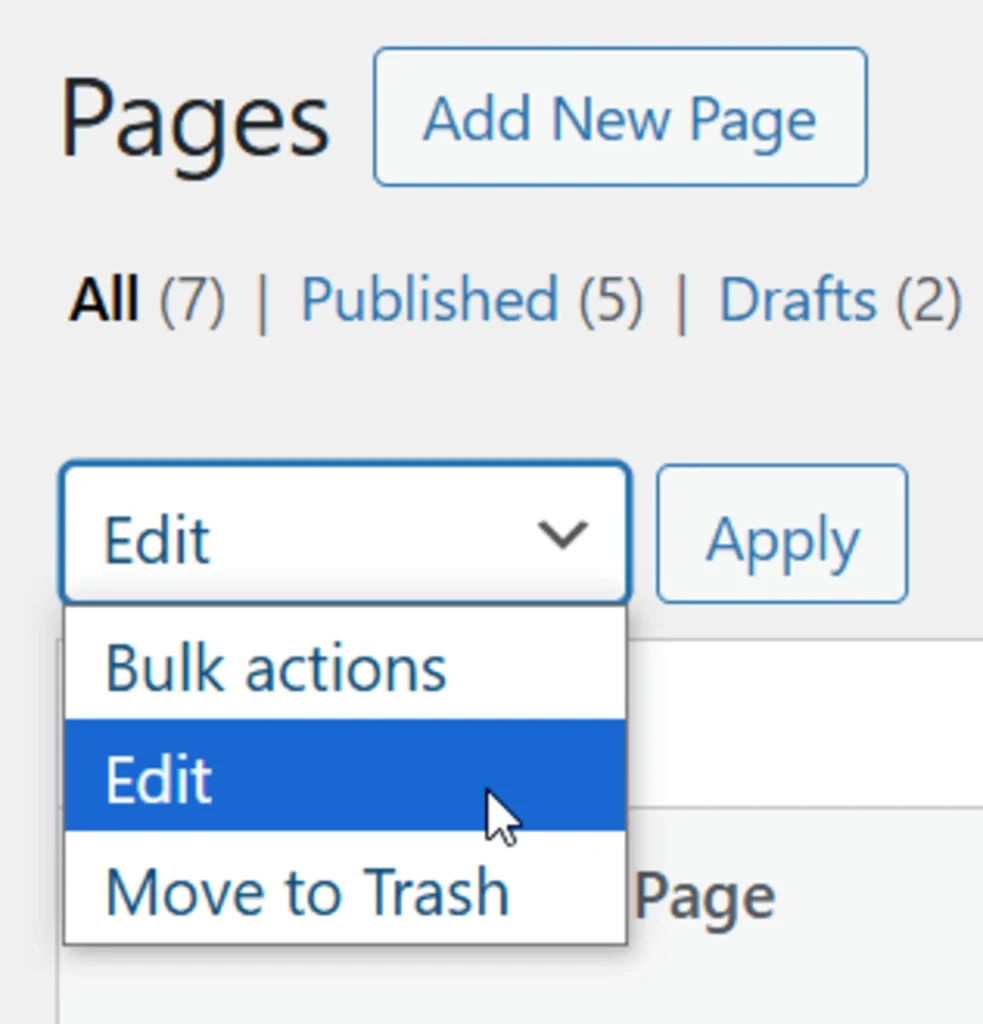Click the "Add New Page" button
Image resolution: width=983 pixels, height=1024 pixels.
click(x=620, y=117)
